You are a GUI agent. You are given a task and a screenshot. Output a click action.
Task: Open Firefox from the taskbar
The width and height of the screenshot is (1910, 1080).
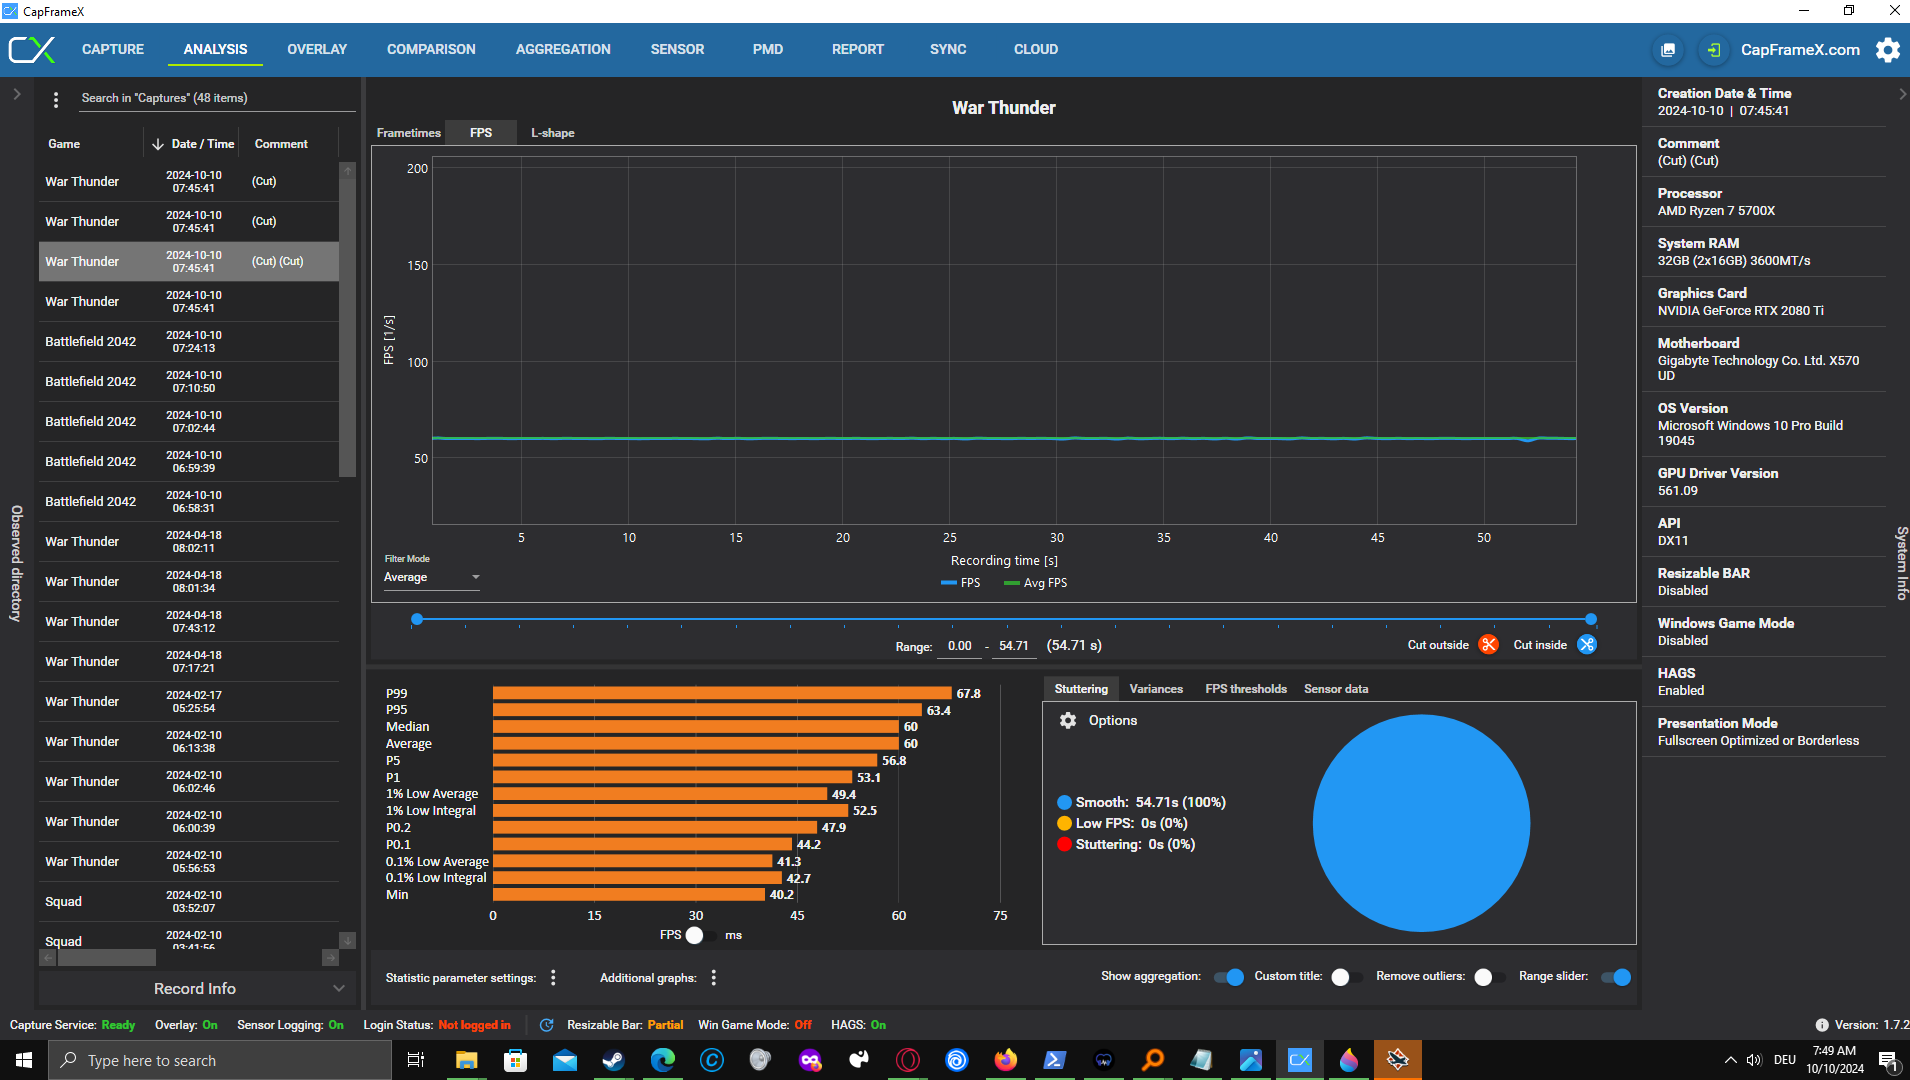coord(1005,1060)
